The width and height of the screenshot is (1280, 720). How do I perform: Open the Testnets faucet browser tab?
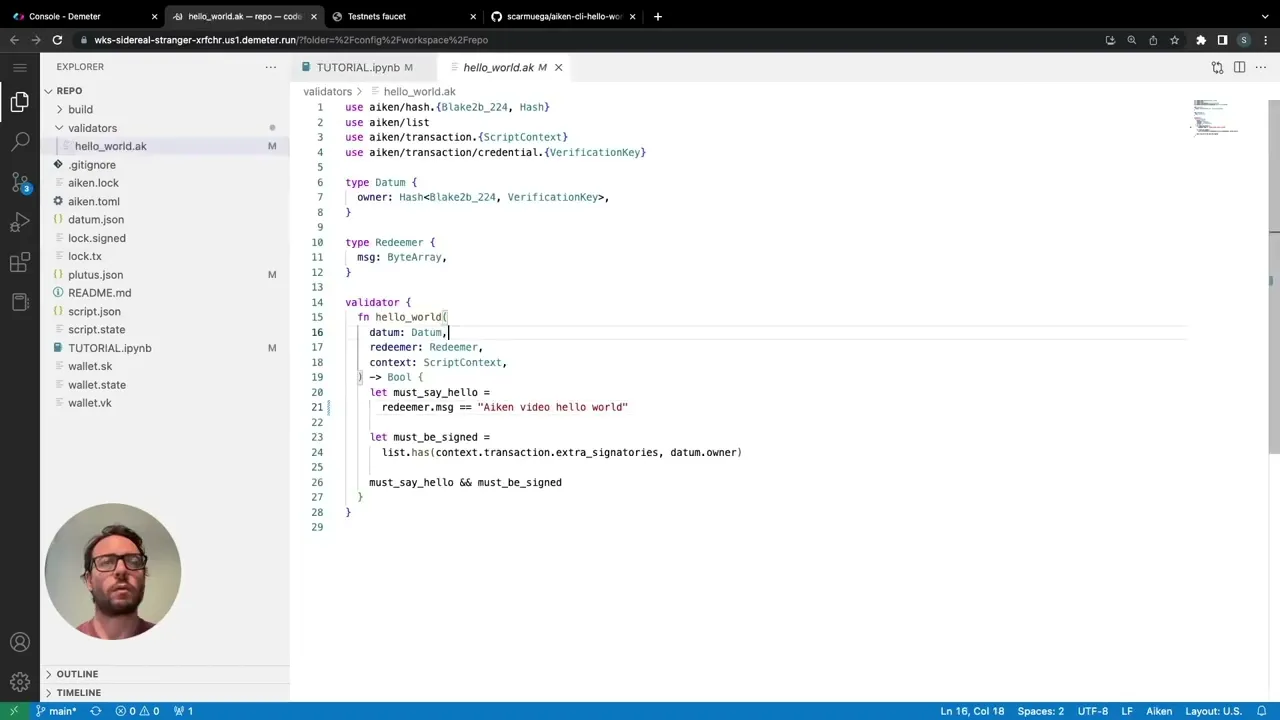coord(376,16)
